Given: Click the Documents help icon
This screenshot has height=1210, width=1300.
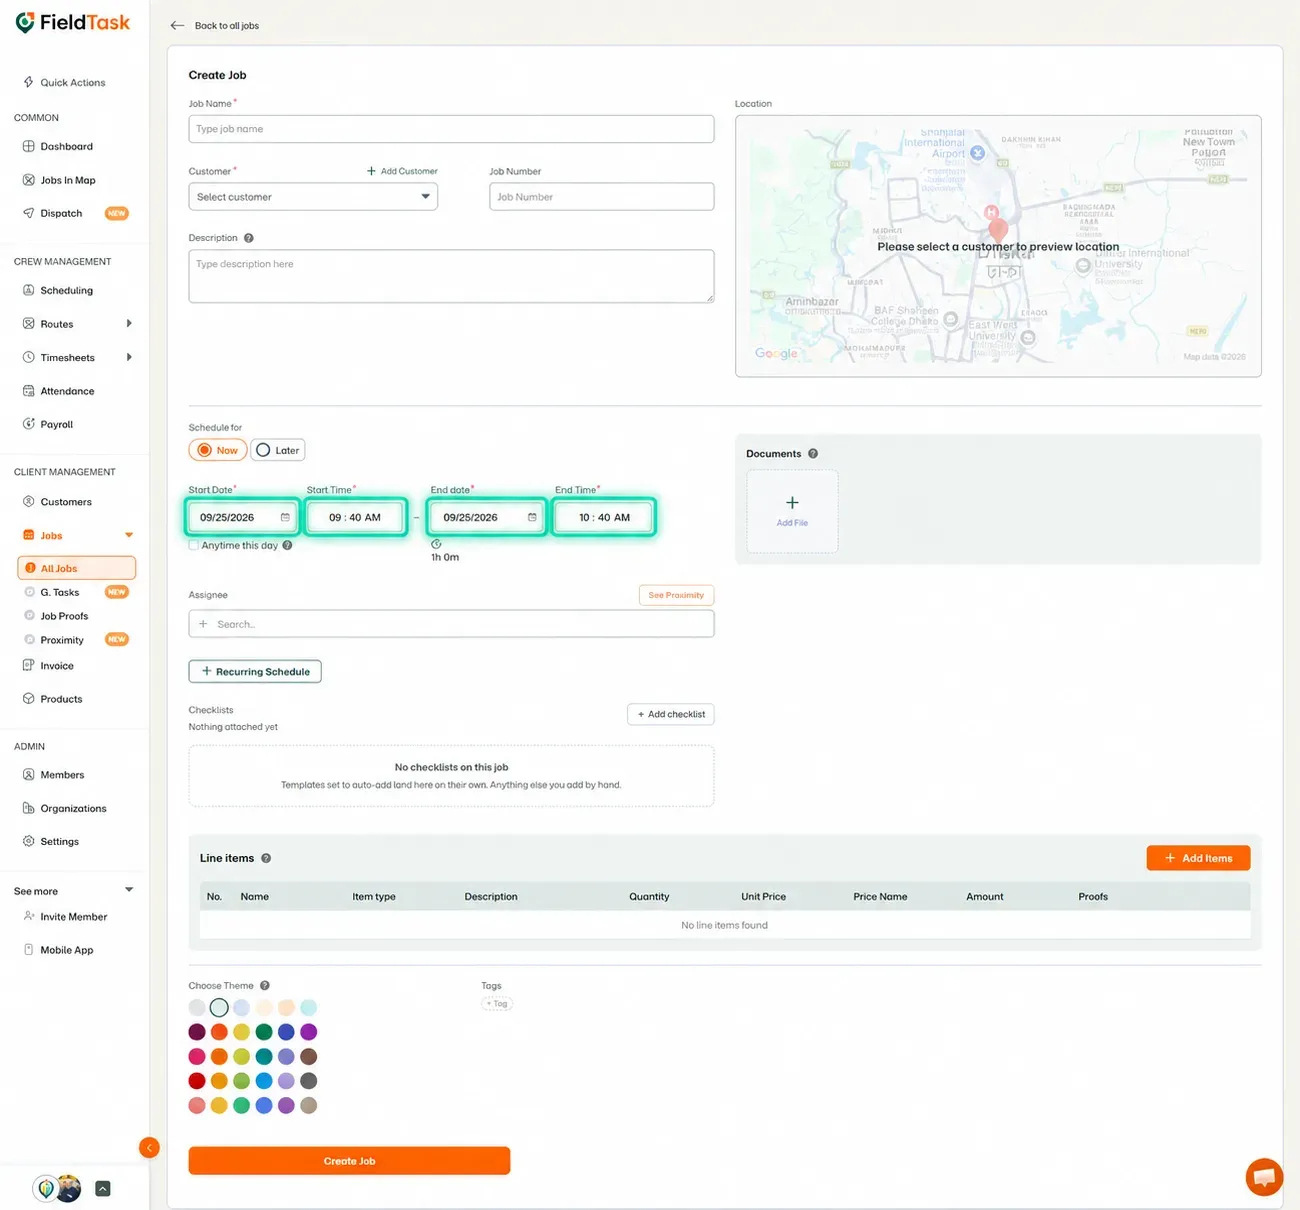Looking at the screenshot, I should [813, 454].
